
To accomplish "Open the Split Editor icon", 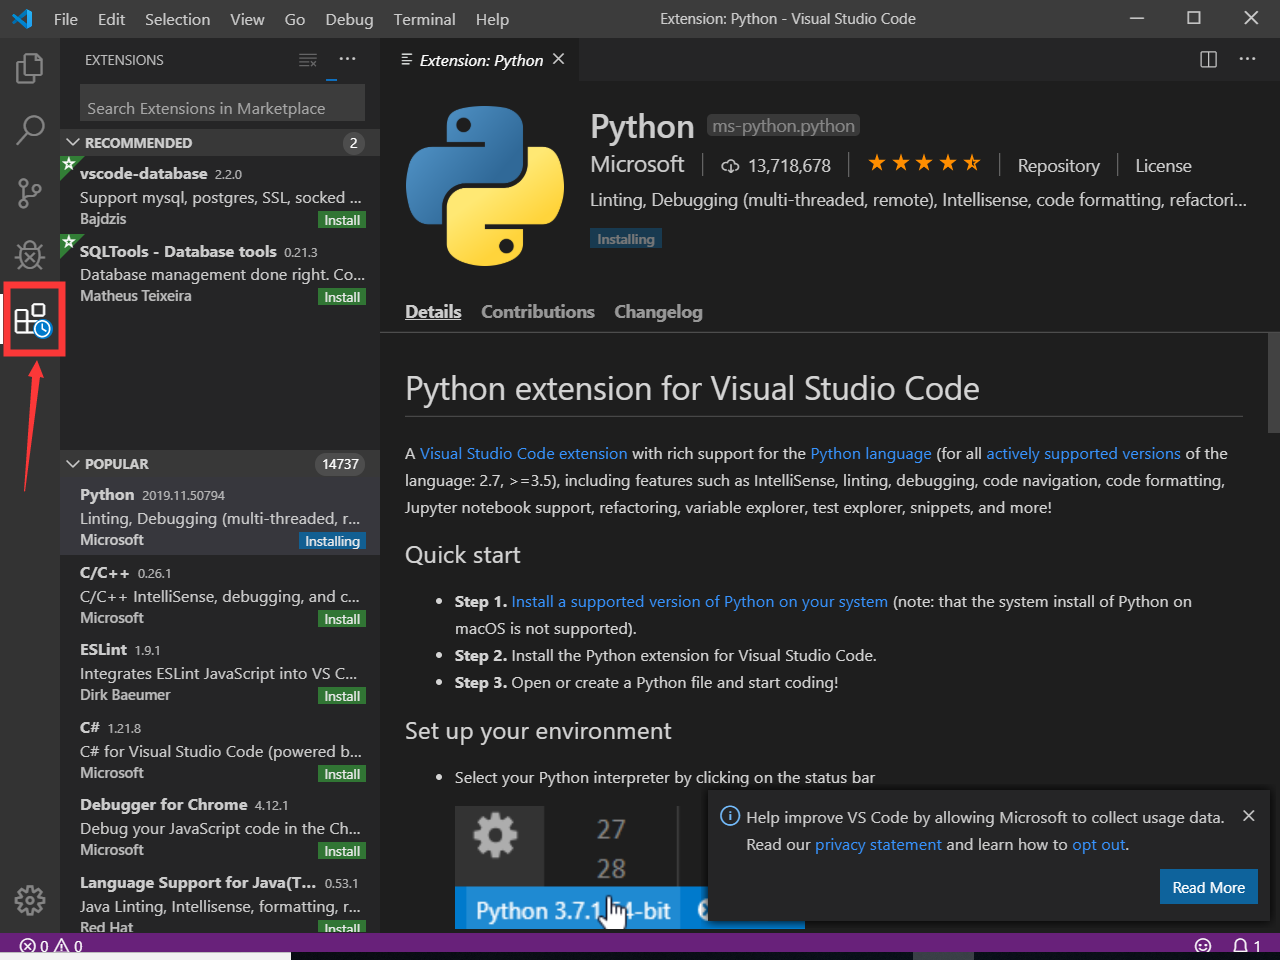I will click(1208, 59).
